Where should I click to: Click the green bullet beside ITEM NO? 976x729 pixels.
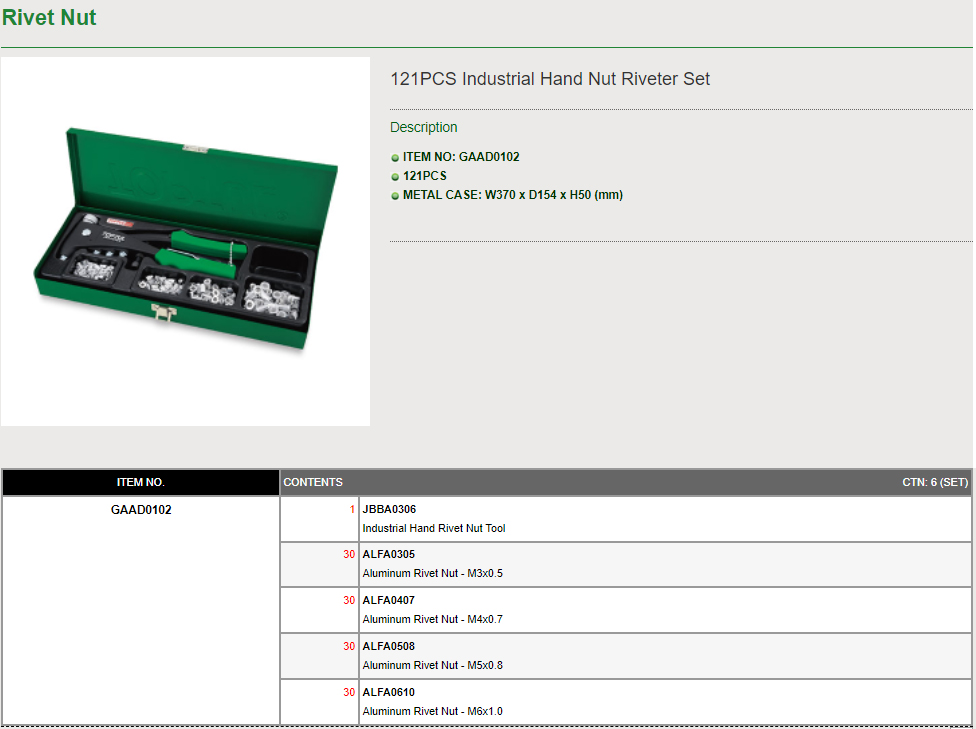[x=395, y=158]
